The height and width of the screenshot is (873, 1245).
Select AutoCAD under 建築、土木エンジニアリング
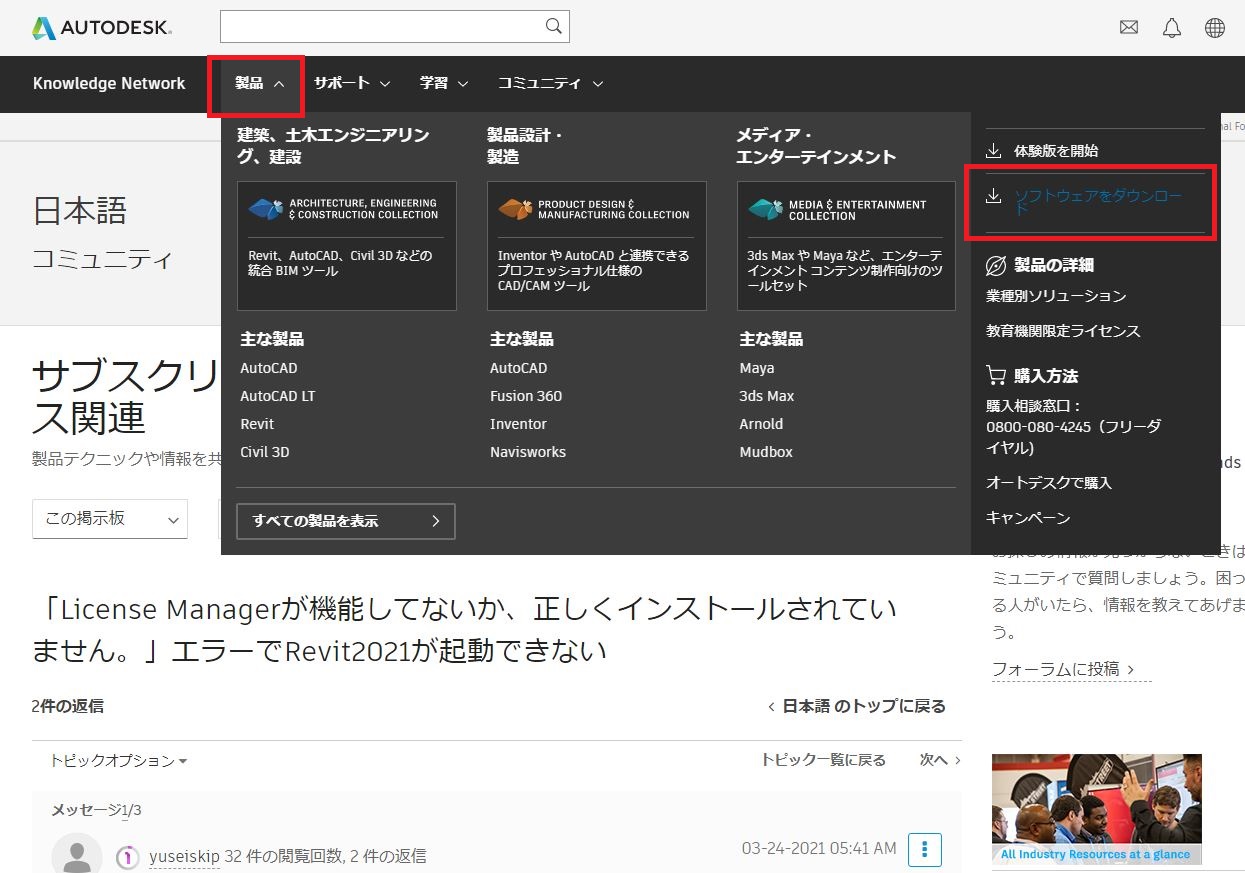pos(269,368)
